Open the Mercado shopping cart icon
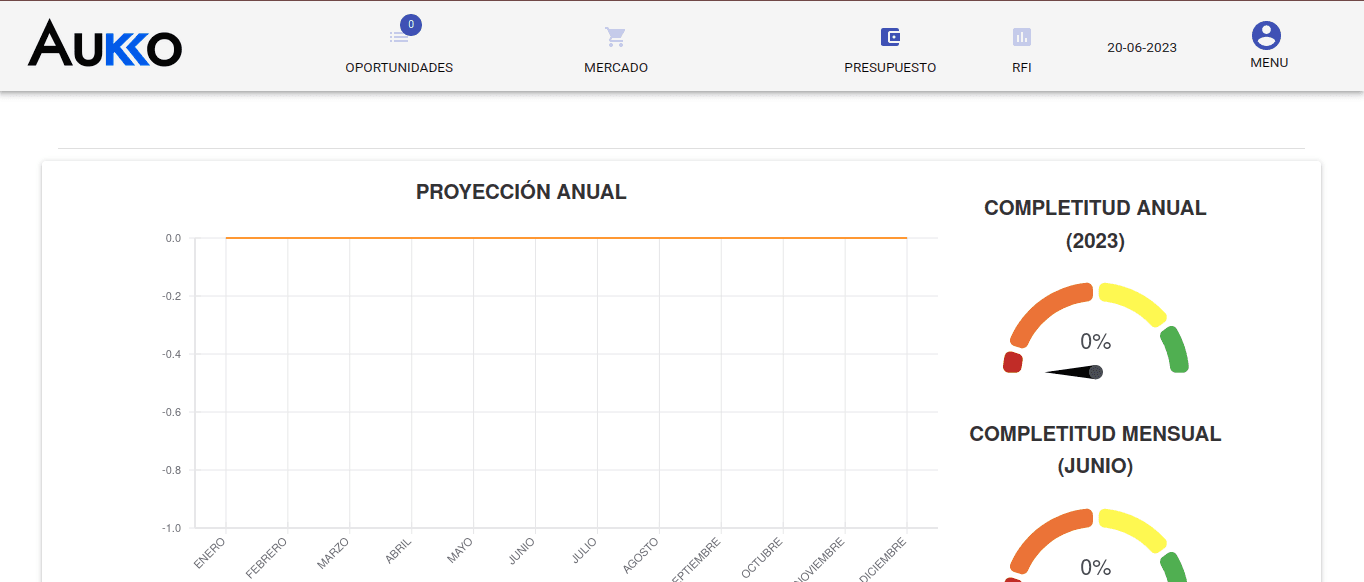Viewport: 1364px width, 582px height. coord(615,38)
